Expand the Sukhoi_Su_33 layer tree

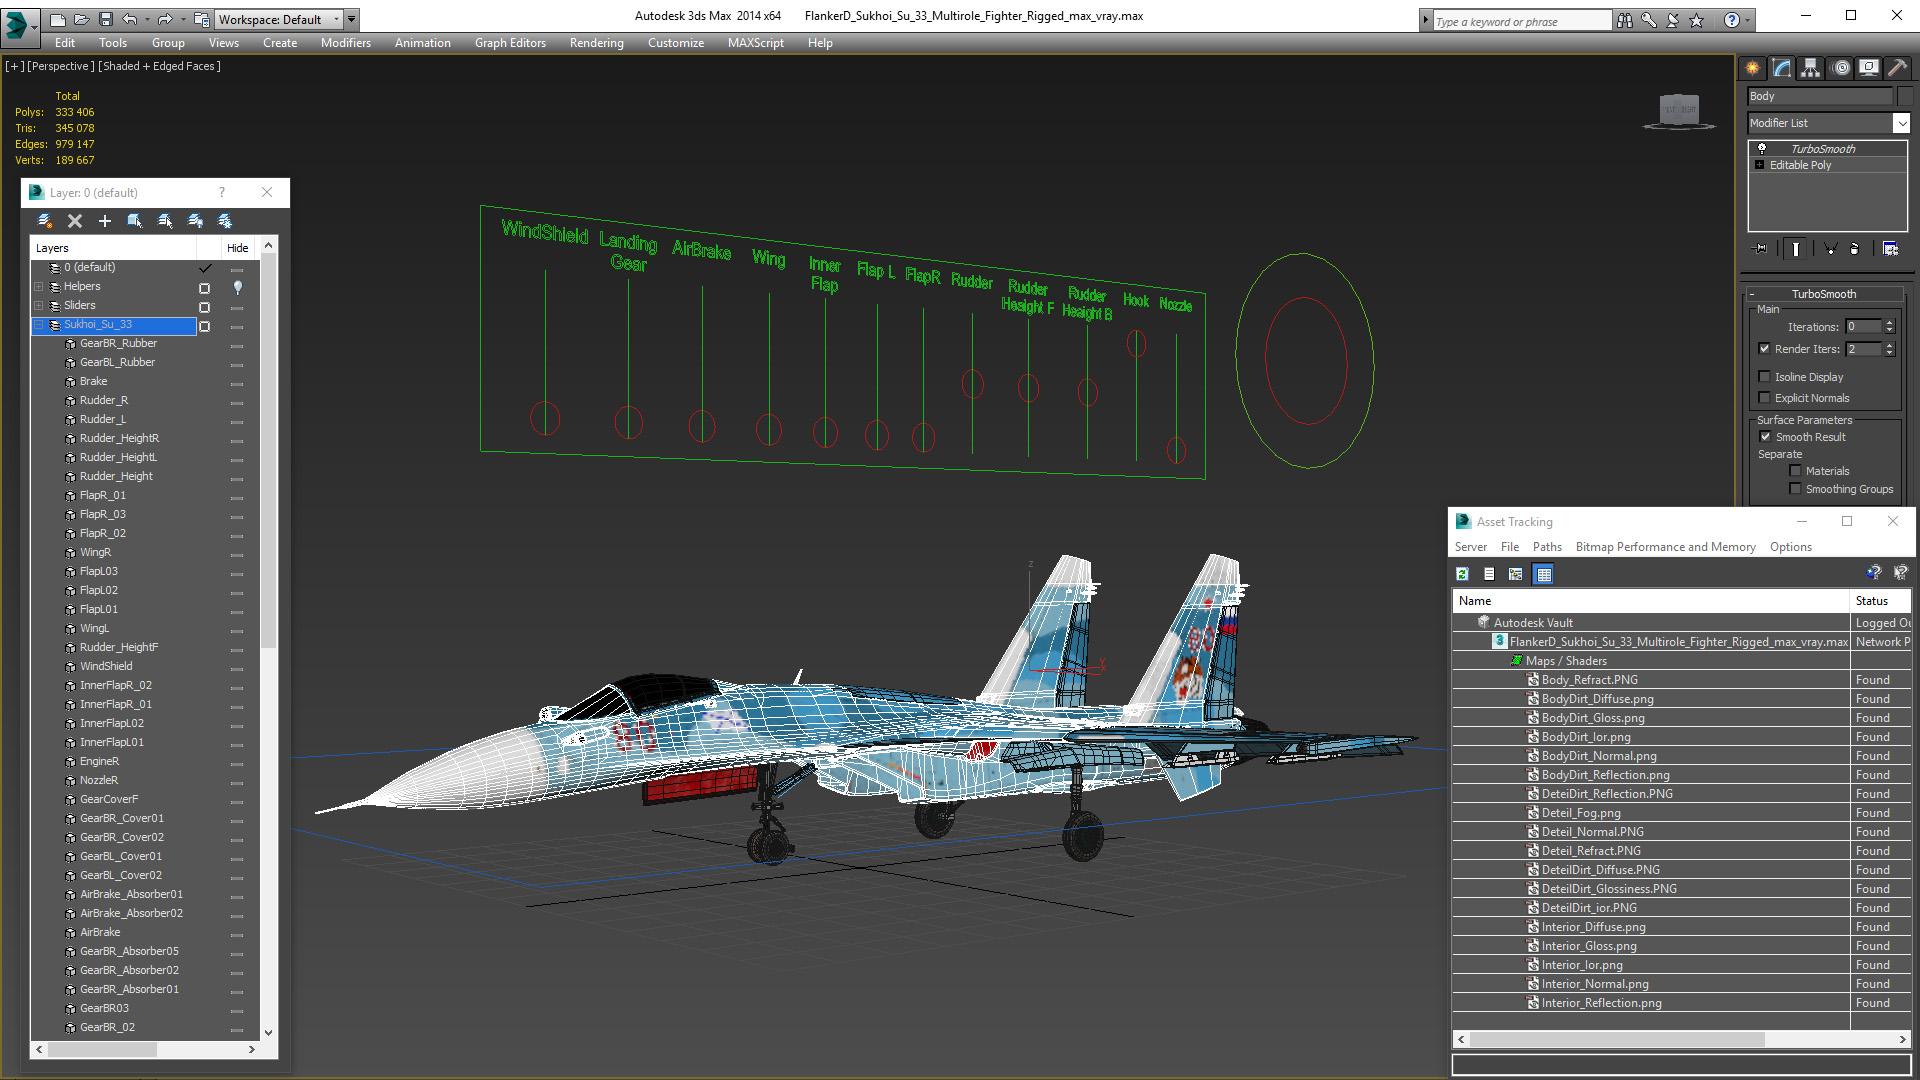pos(40,324)
